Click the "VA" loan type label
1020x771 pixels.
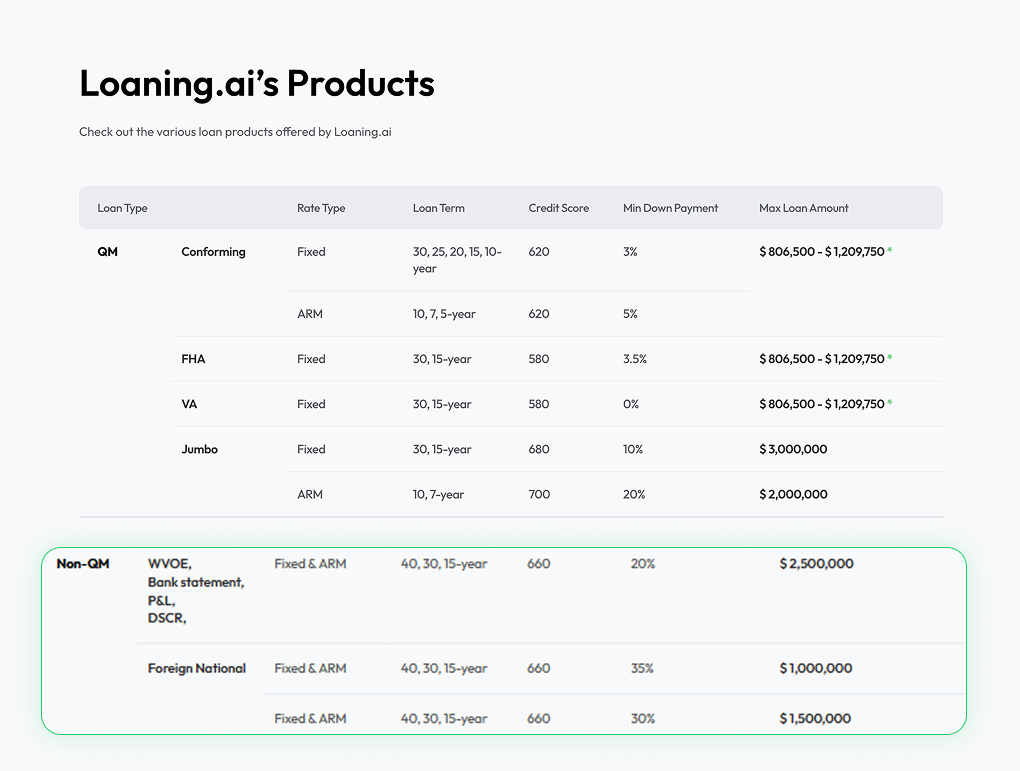pos(189,404)
